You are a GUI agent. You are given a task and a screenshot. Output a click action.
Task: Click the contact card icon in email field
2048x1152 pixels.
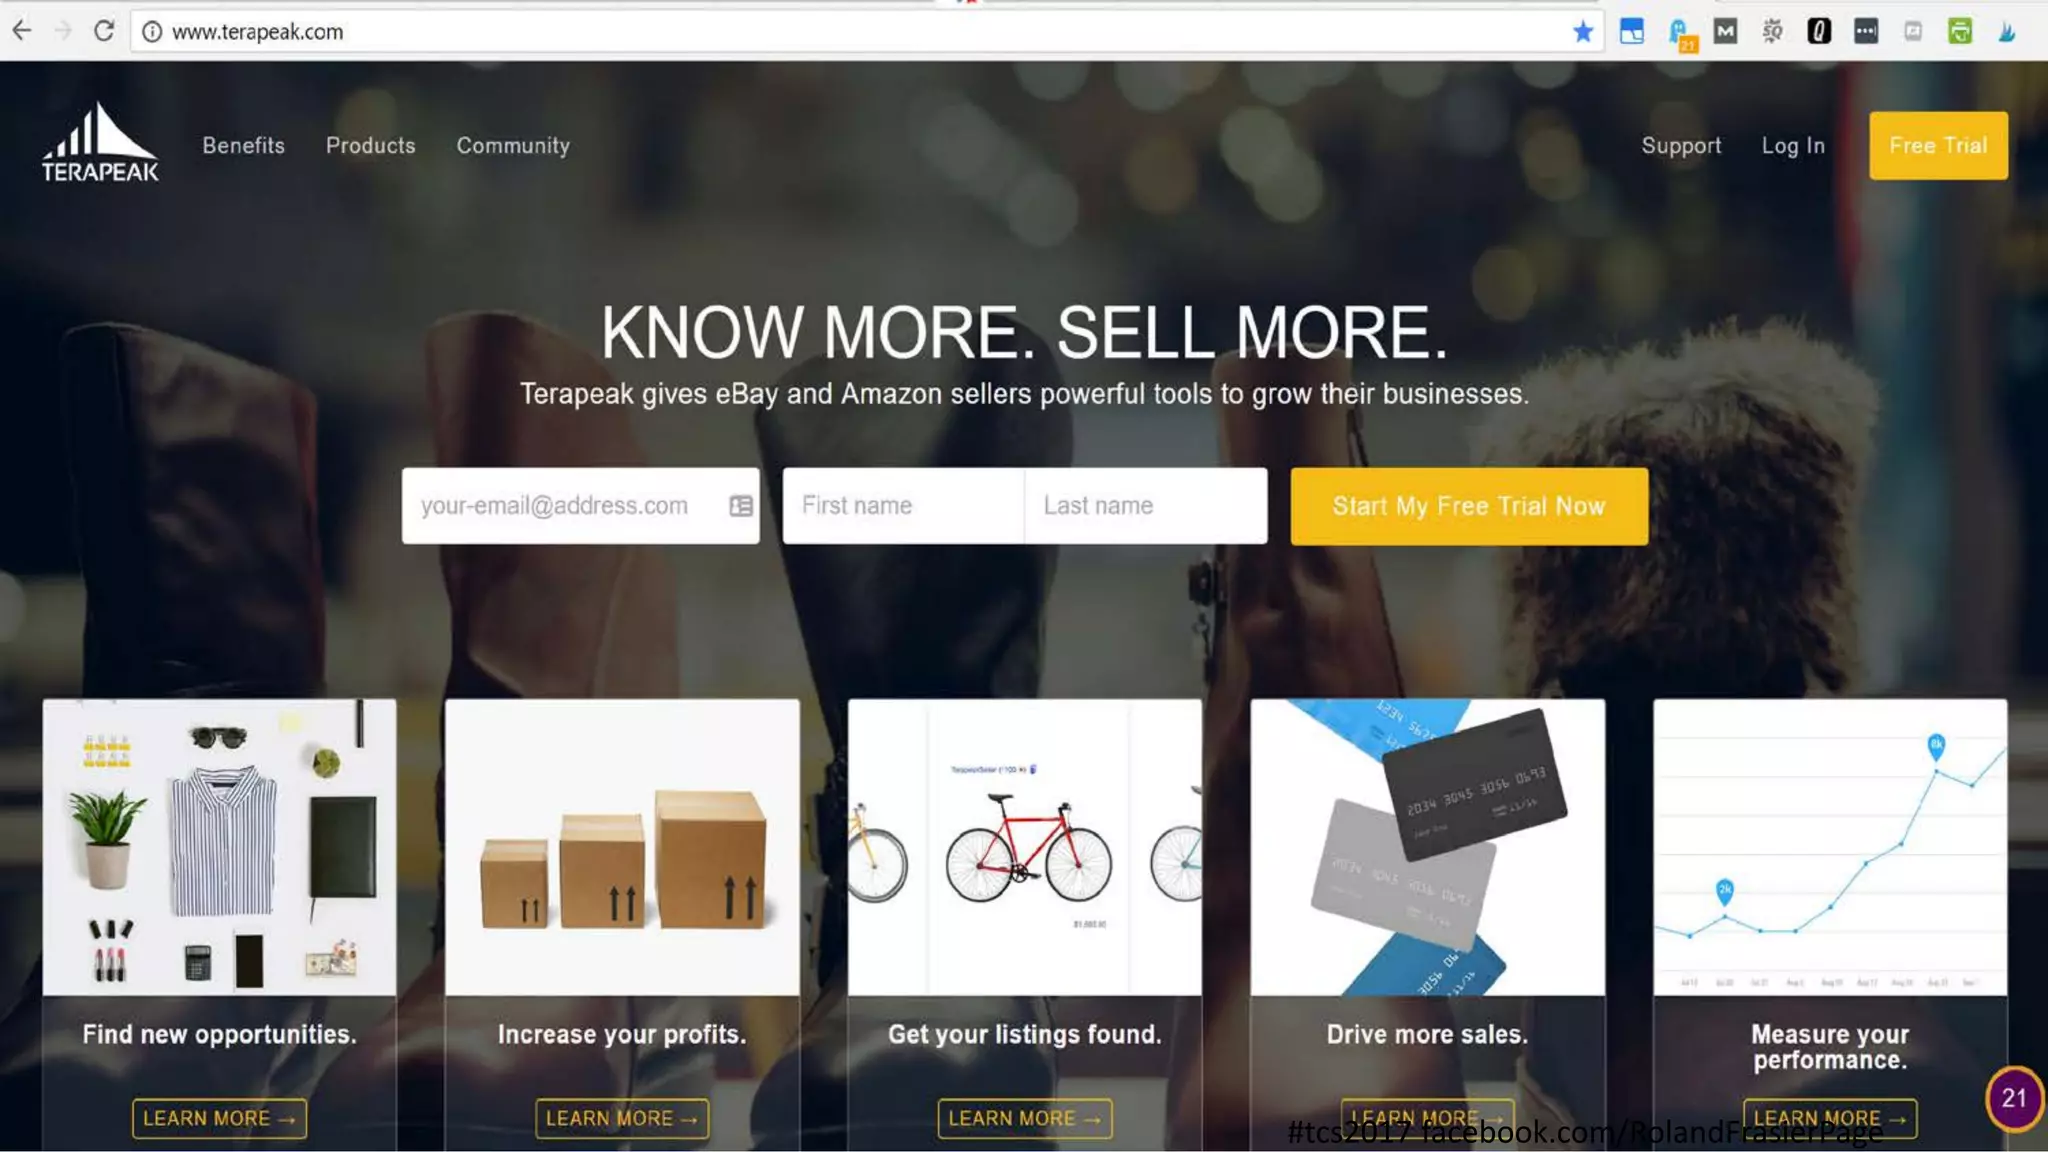741,506
